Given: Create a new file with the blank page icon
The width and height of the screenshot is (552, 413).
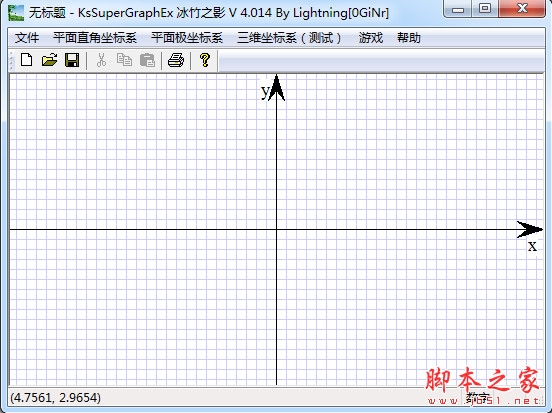Looking at the screenshot, I should 27,60.
